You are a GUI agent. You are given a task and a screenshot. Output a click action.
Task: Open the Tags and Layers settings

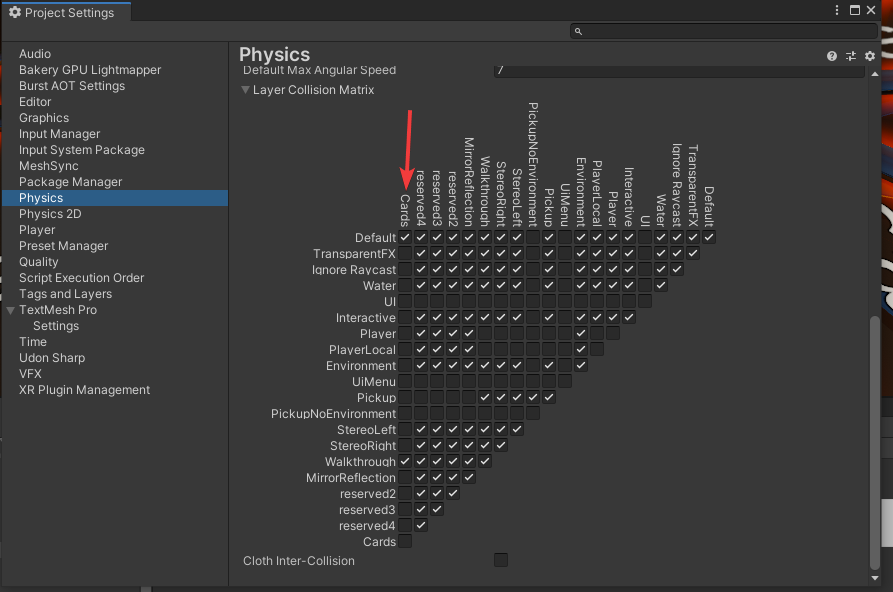65,294
